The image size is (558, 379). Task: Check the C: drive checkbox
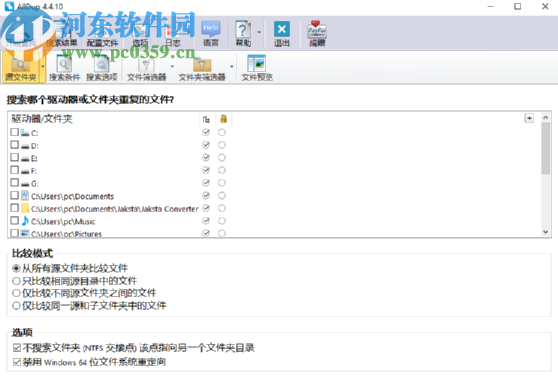pos(15,132)
